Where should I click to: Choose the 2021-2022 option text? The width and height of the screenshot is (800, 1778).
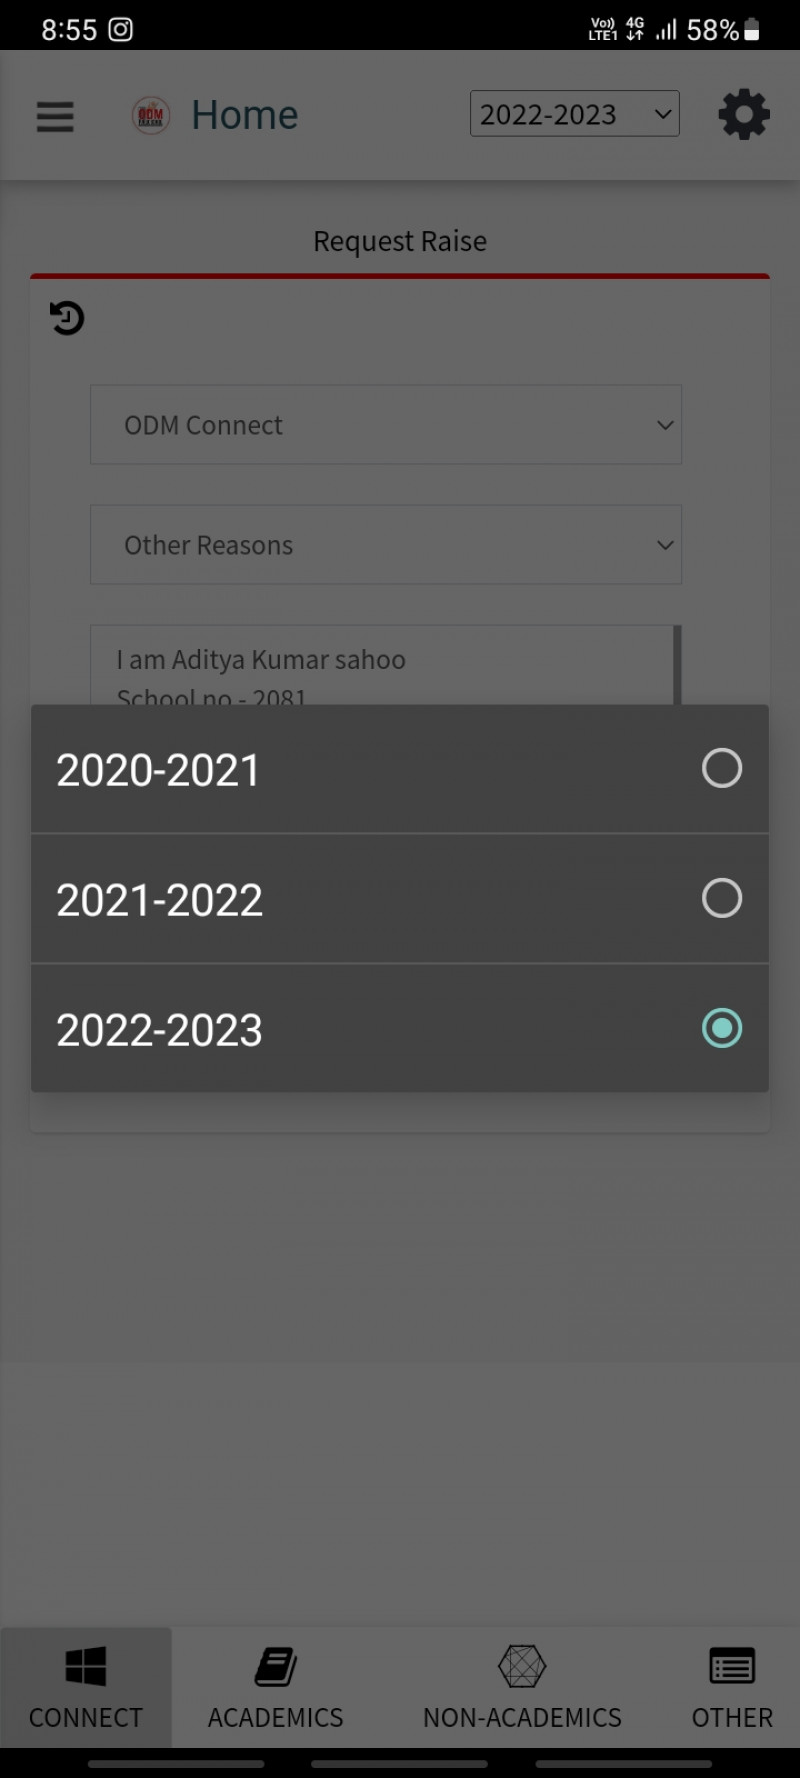pyautogui.click(x=160, y=900)
